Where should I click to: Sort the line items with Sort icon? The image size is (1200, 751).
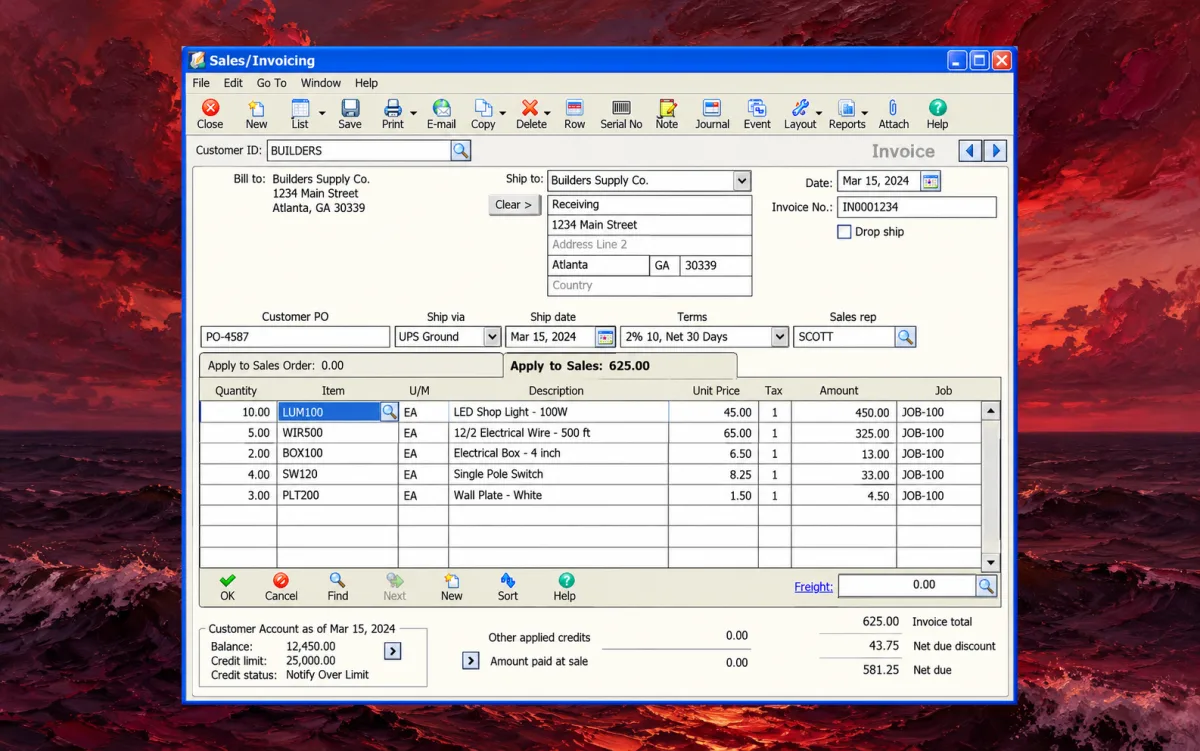[x=508, y=580]
